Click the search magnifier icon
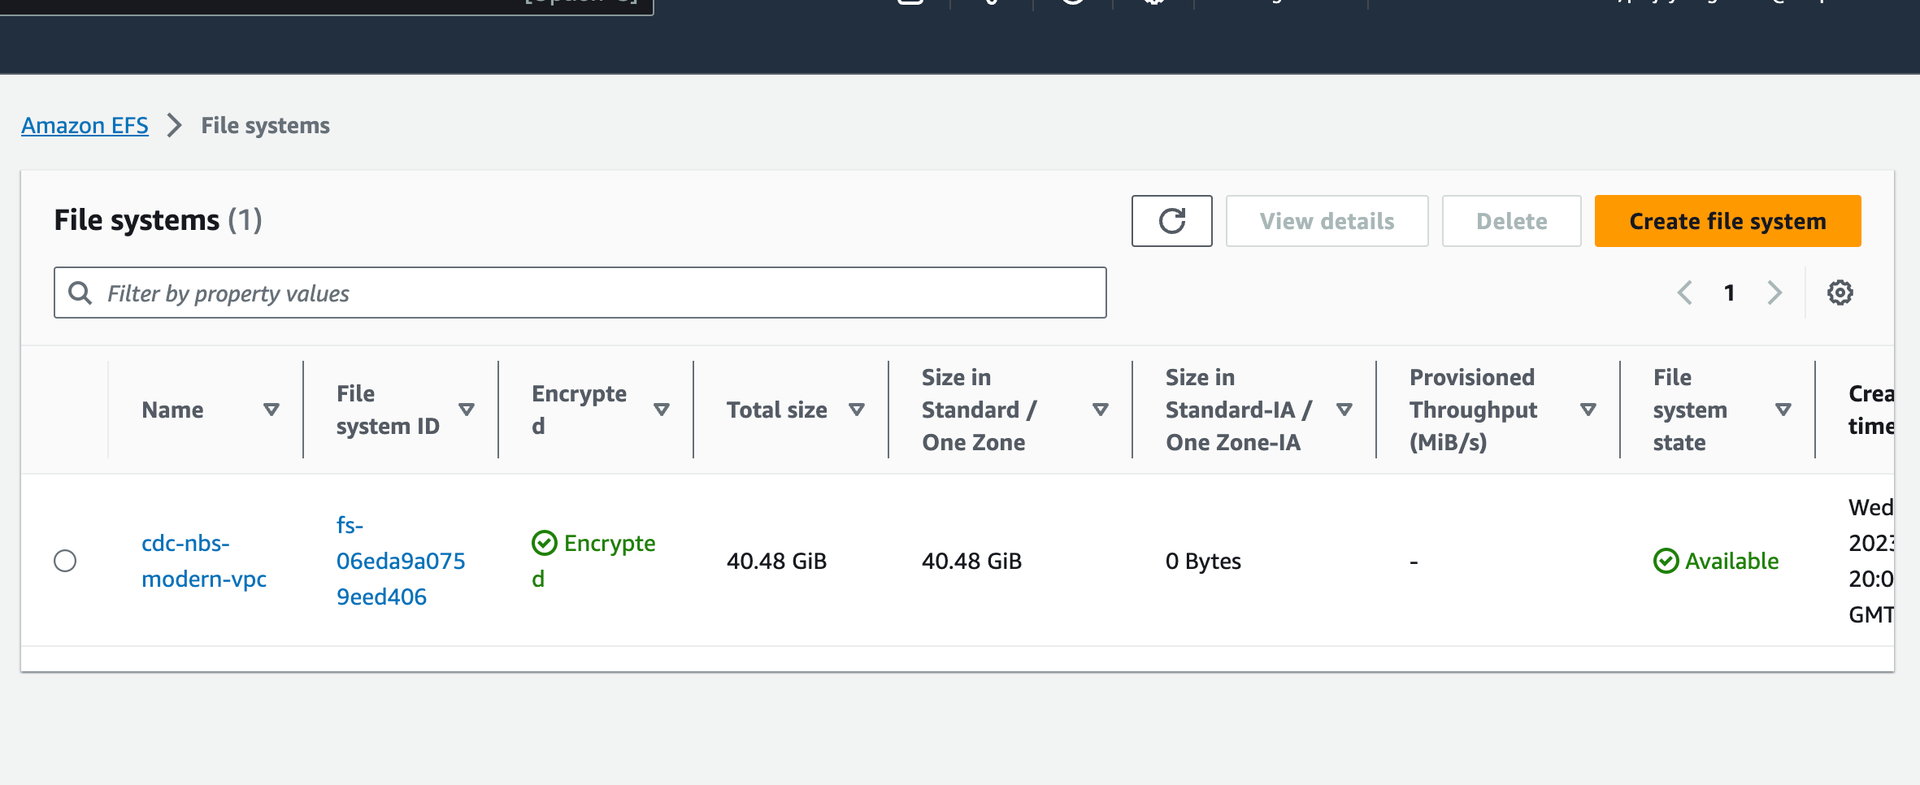This screenshot has width=1920, height=785. [80, 293]
